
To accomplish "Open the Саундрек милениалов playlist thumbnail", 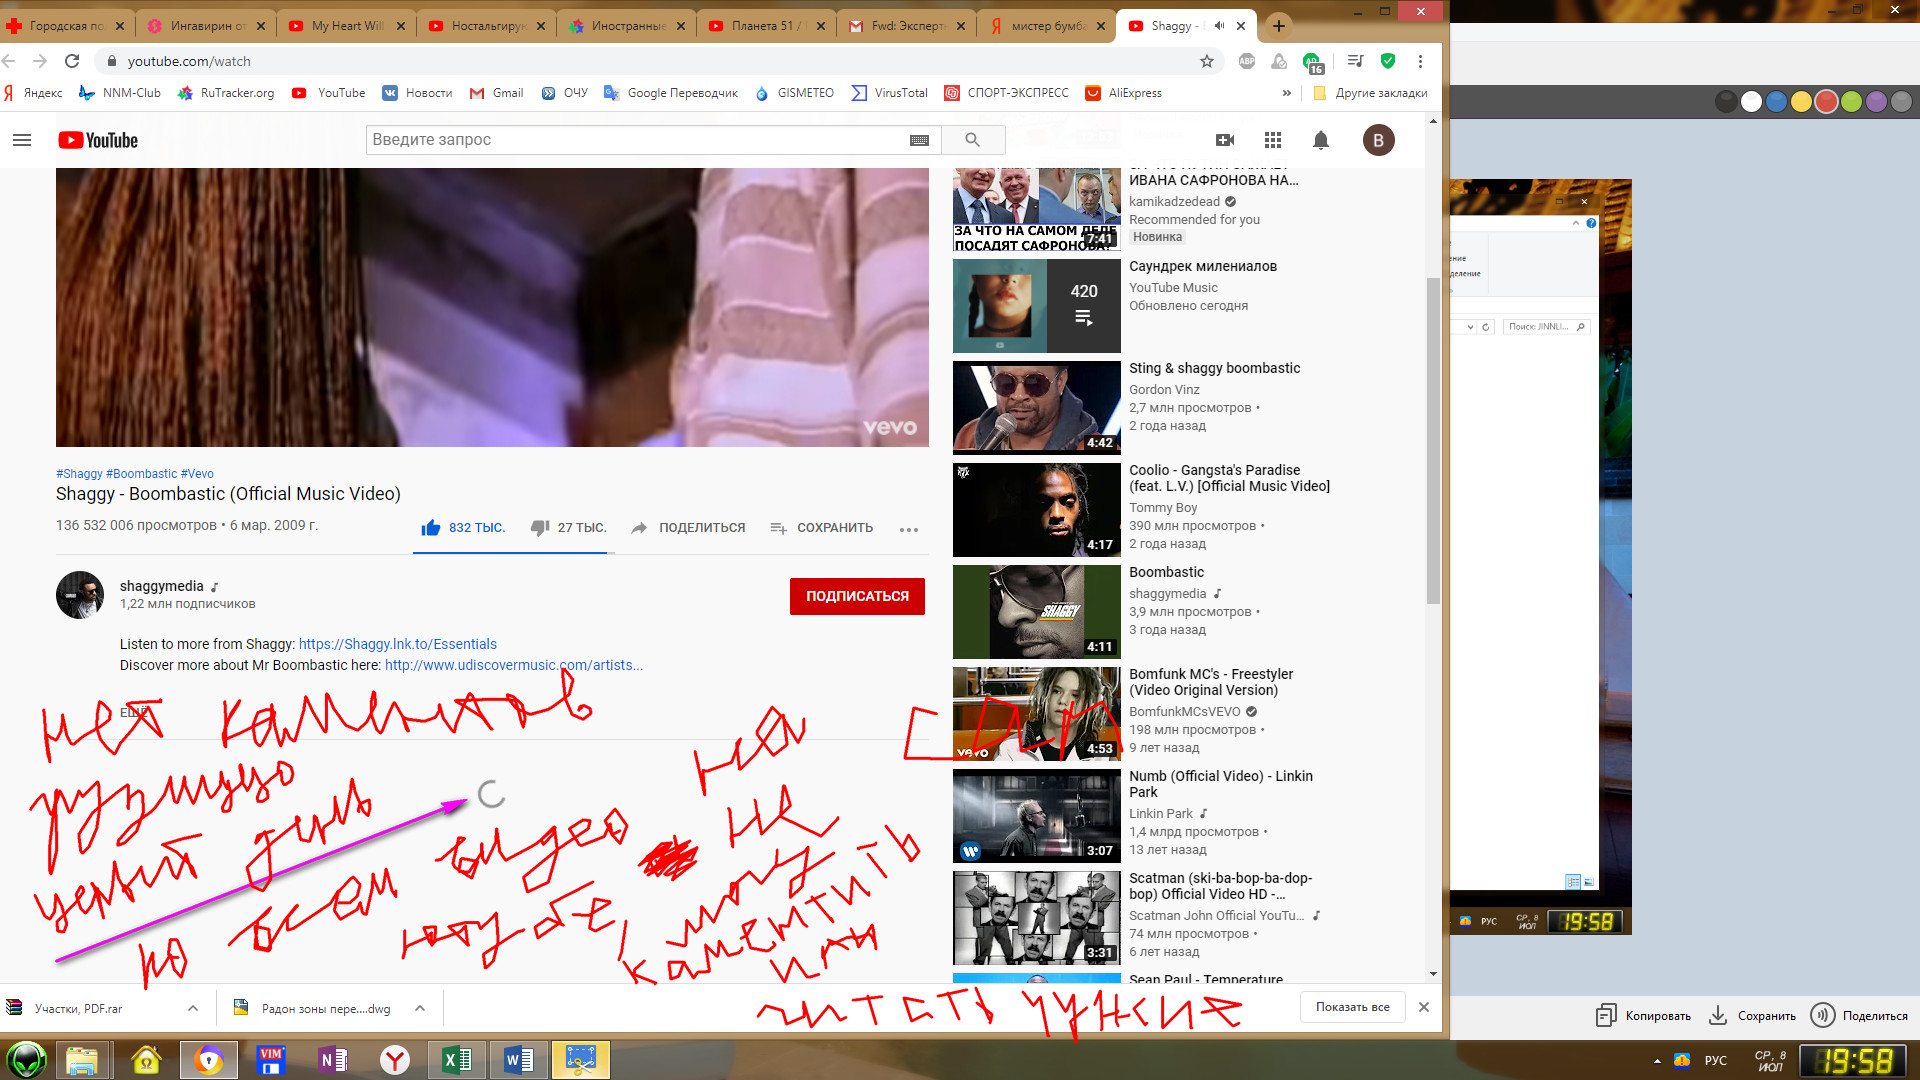I will pos(1036,306).
